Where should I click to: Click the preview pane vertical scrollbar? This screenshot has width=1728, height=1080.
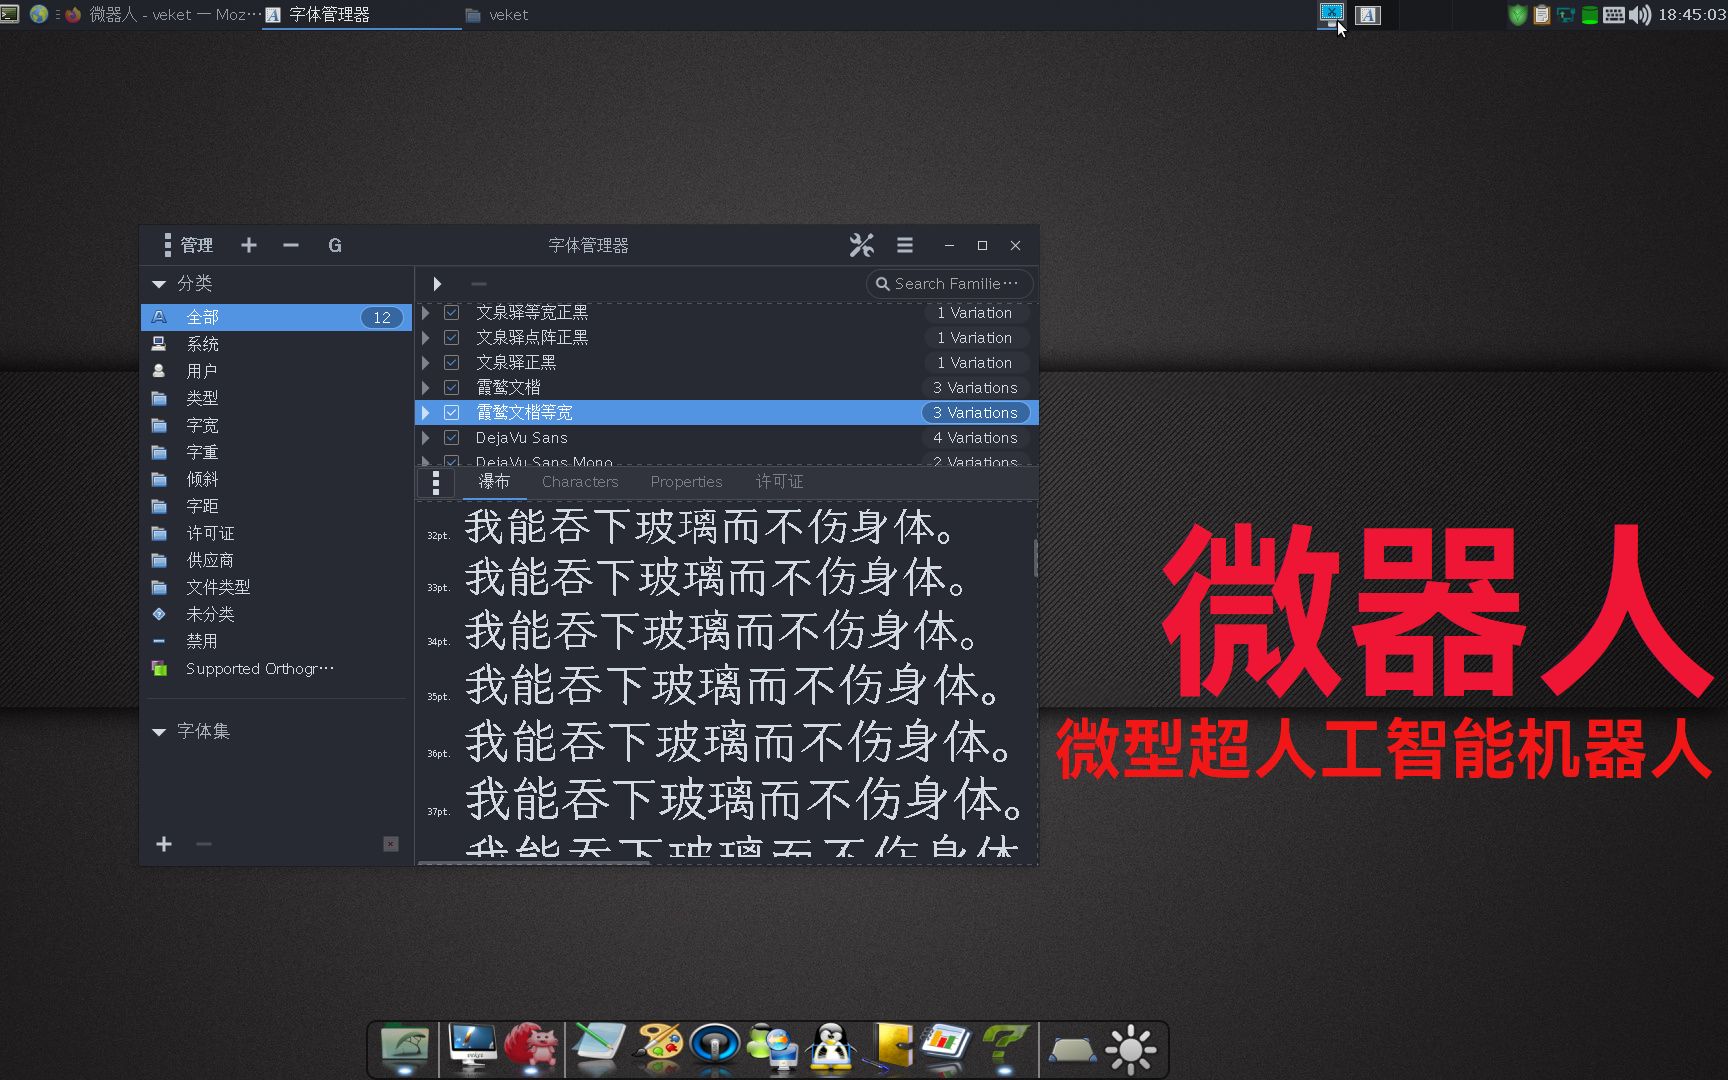1035,558
